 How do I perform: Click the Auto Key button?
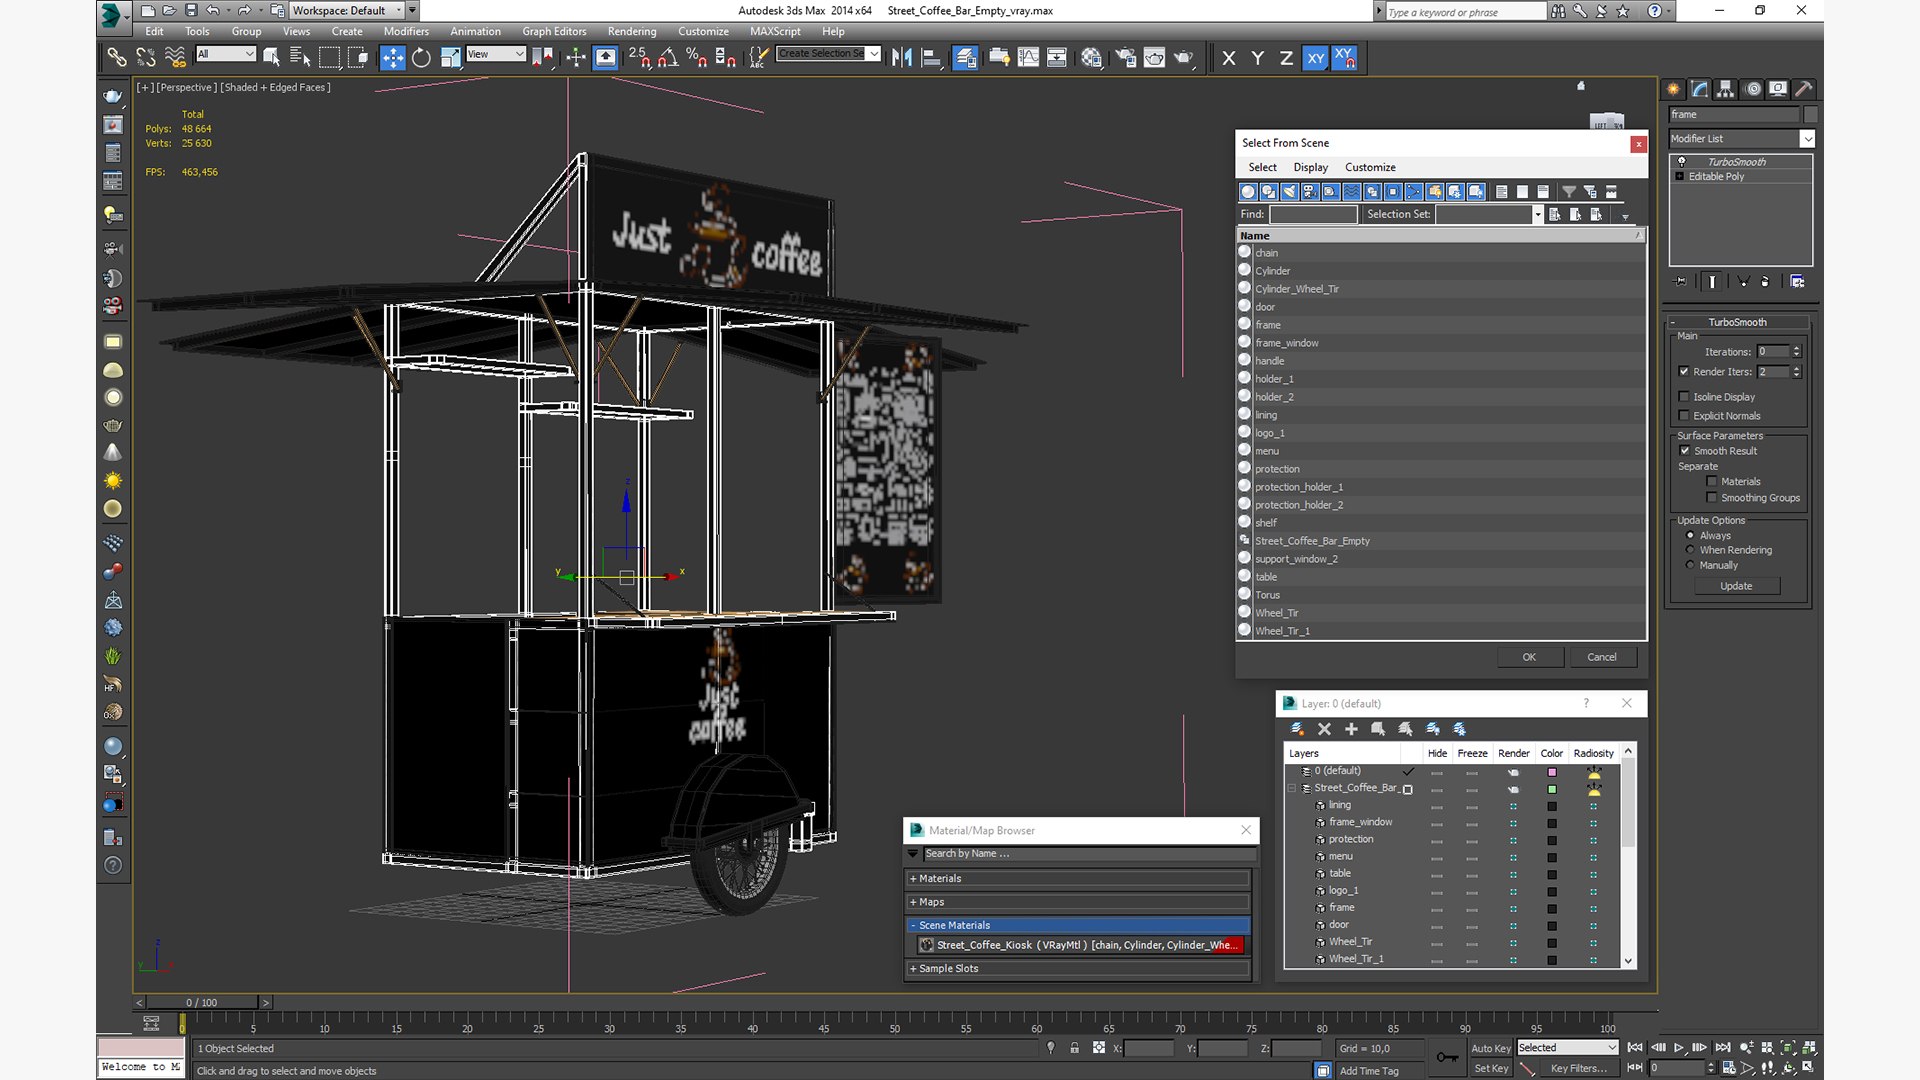tap(1490, 1049)
